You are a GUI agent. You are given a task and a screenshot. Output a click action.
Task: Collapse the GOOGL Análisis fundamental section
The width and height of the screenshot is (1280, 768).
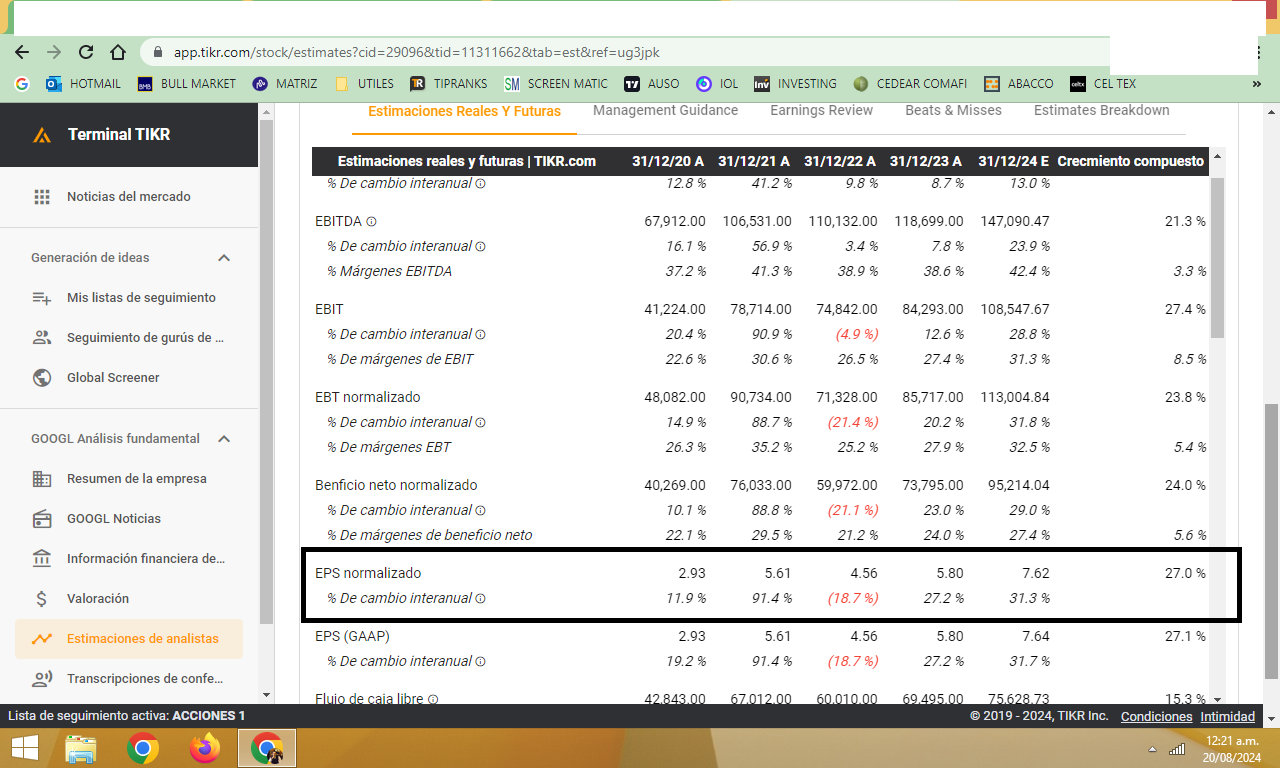click(x=224, y=439)
